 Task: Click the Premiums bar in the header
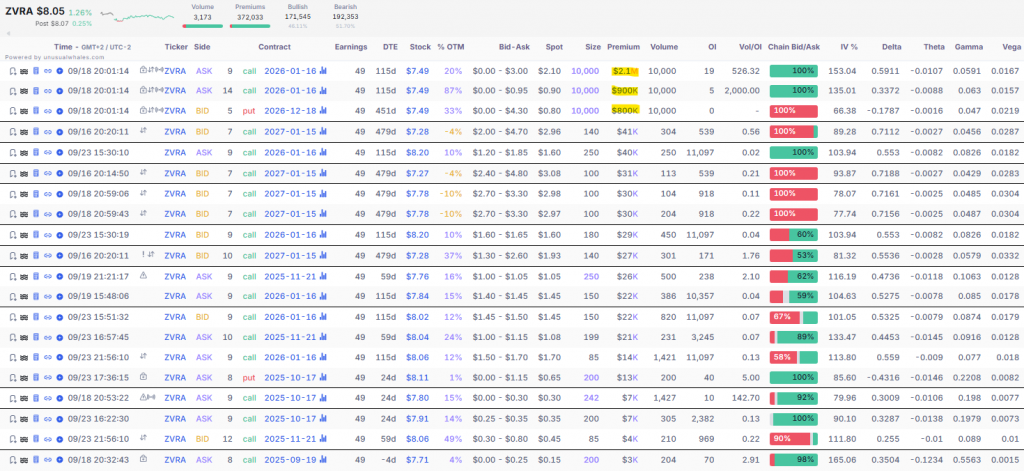click(x=250, y=26)
